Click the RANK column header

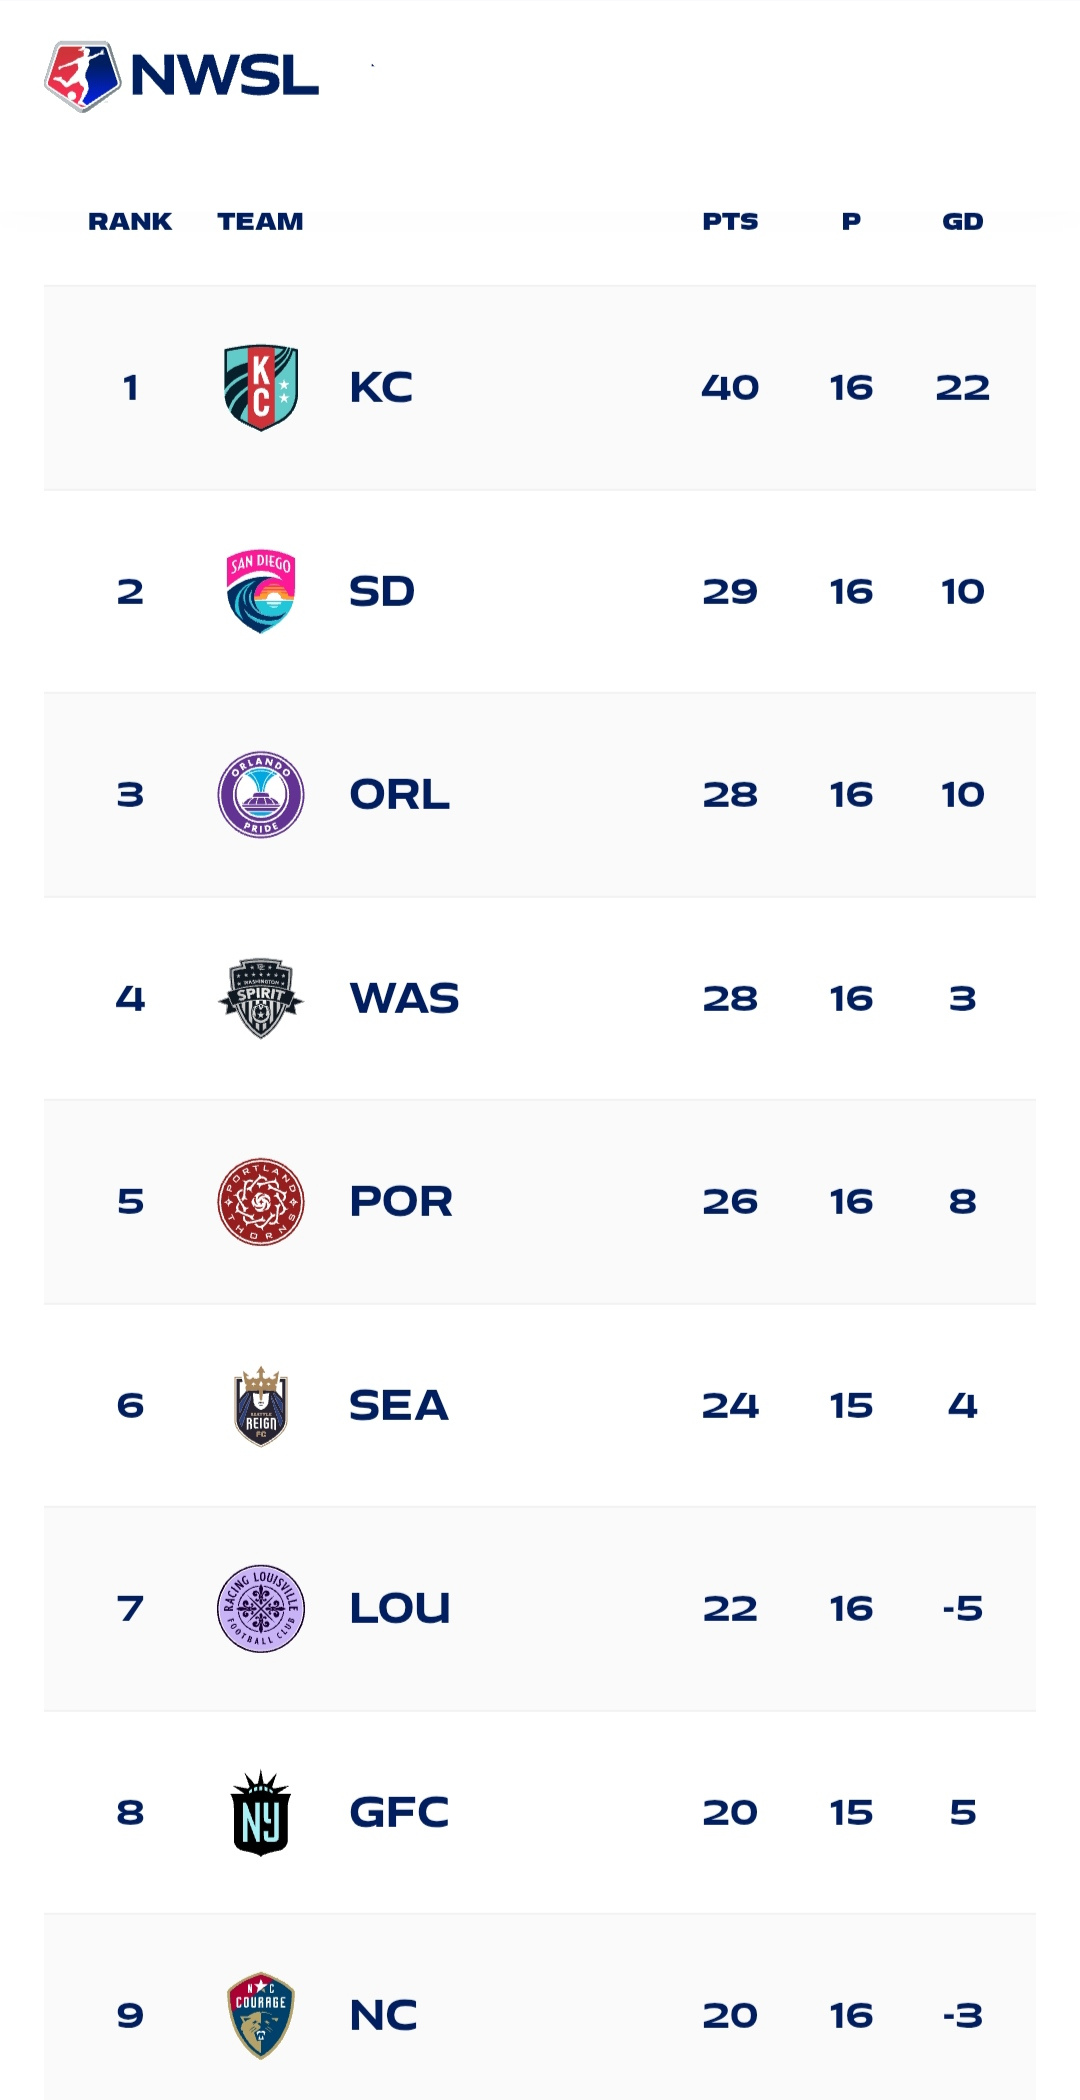tap(130, 221)
